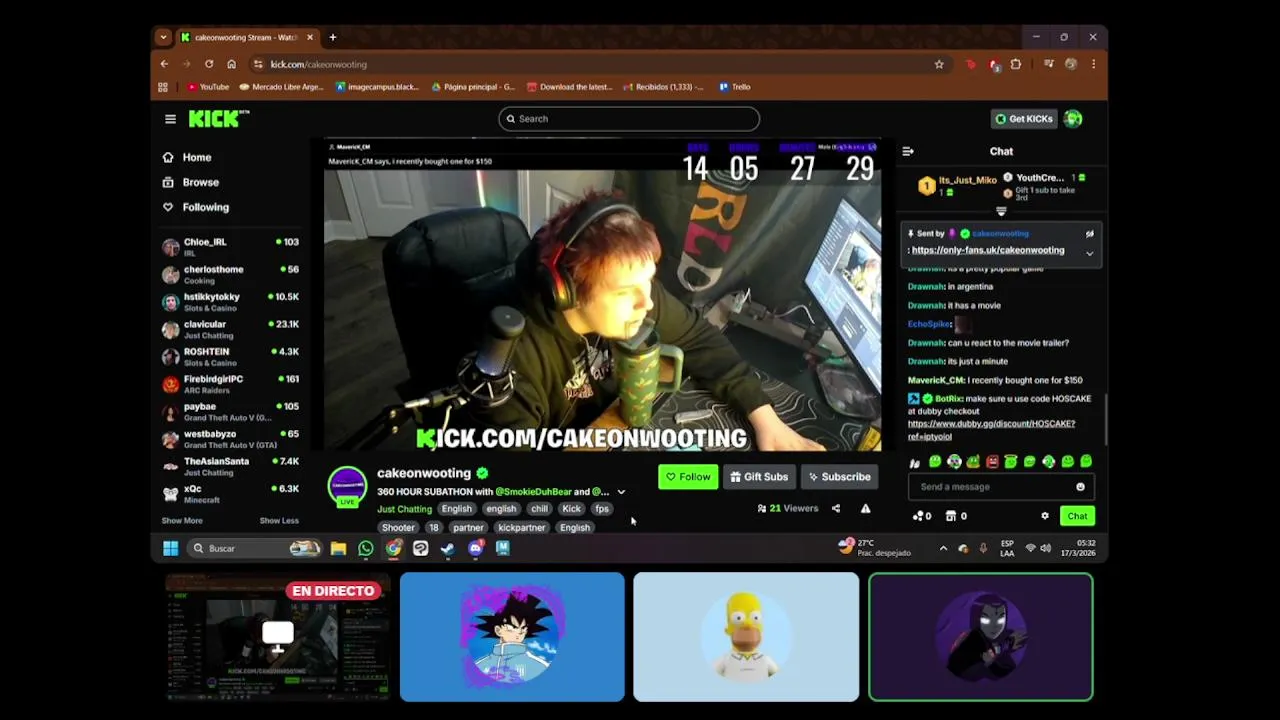The image size is (1280, 720).
Task: Click the green Chat send button
Action: point(1077,516)
